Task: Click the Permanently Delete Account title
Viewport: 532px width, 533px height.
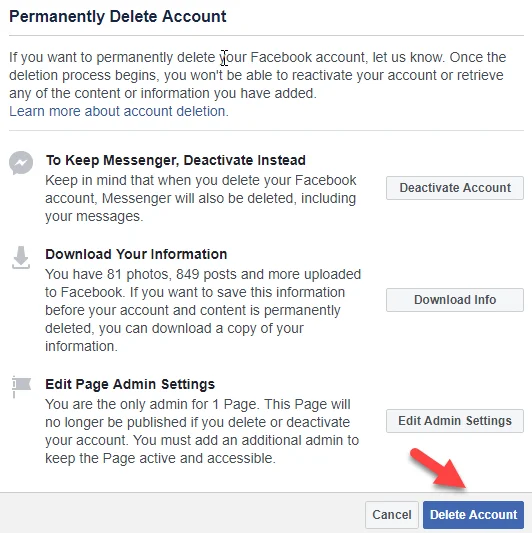Action: [x=118, y=16]
